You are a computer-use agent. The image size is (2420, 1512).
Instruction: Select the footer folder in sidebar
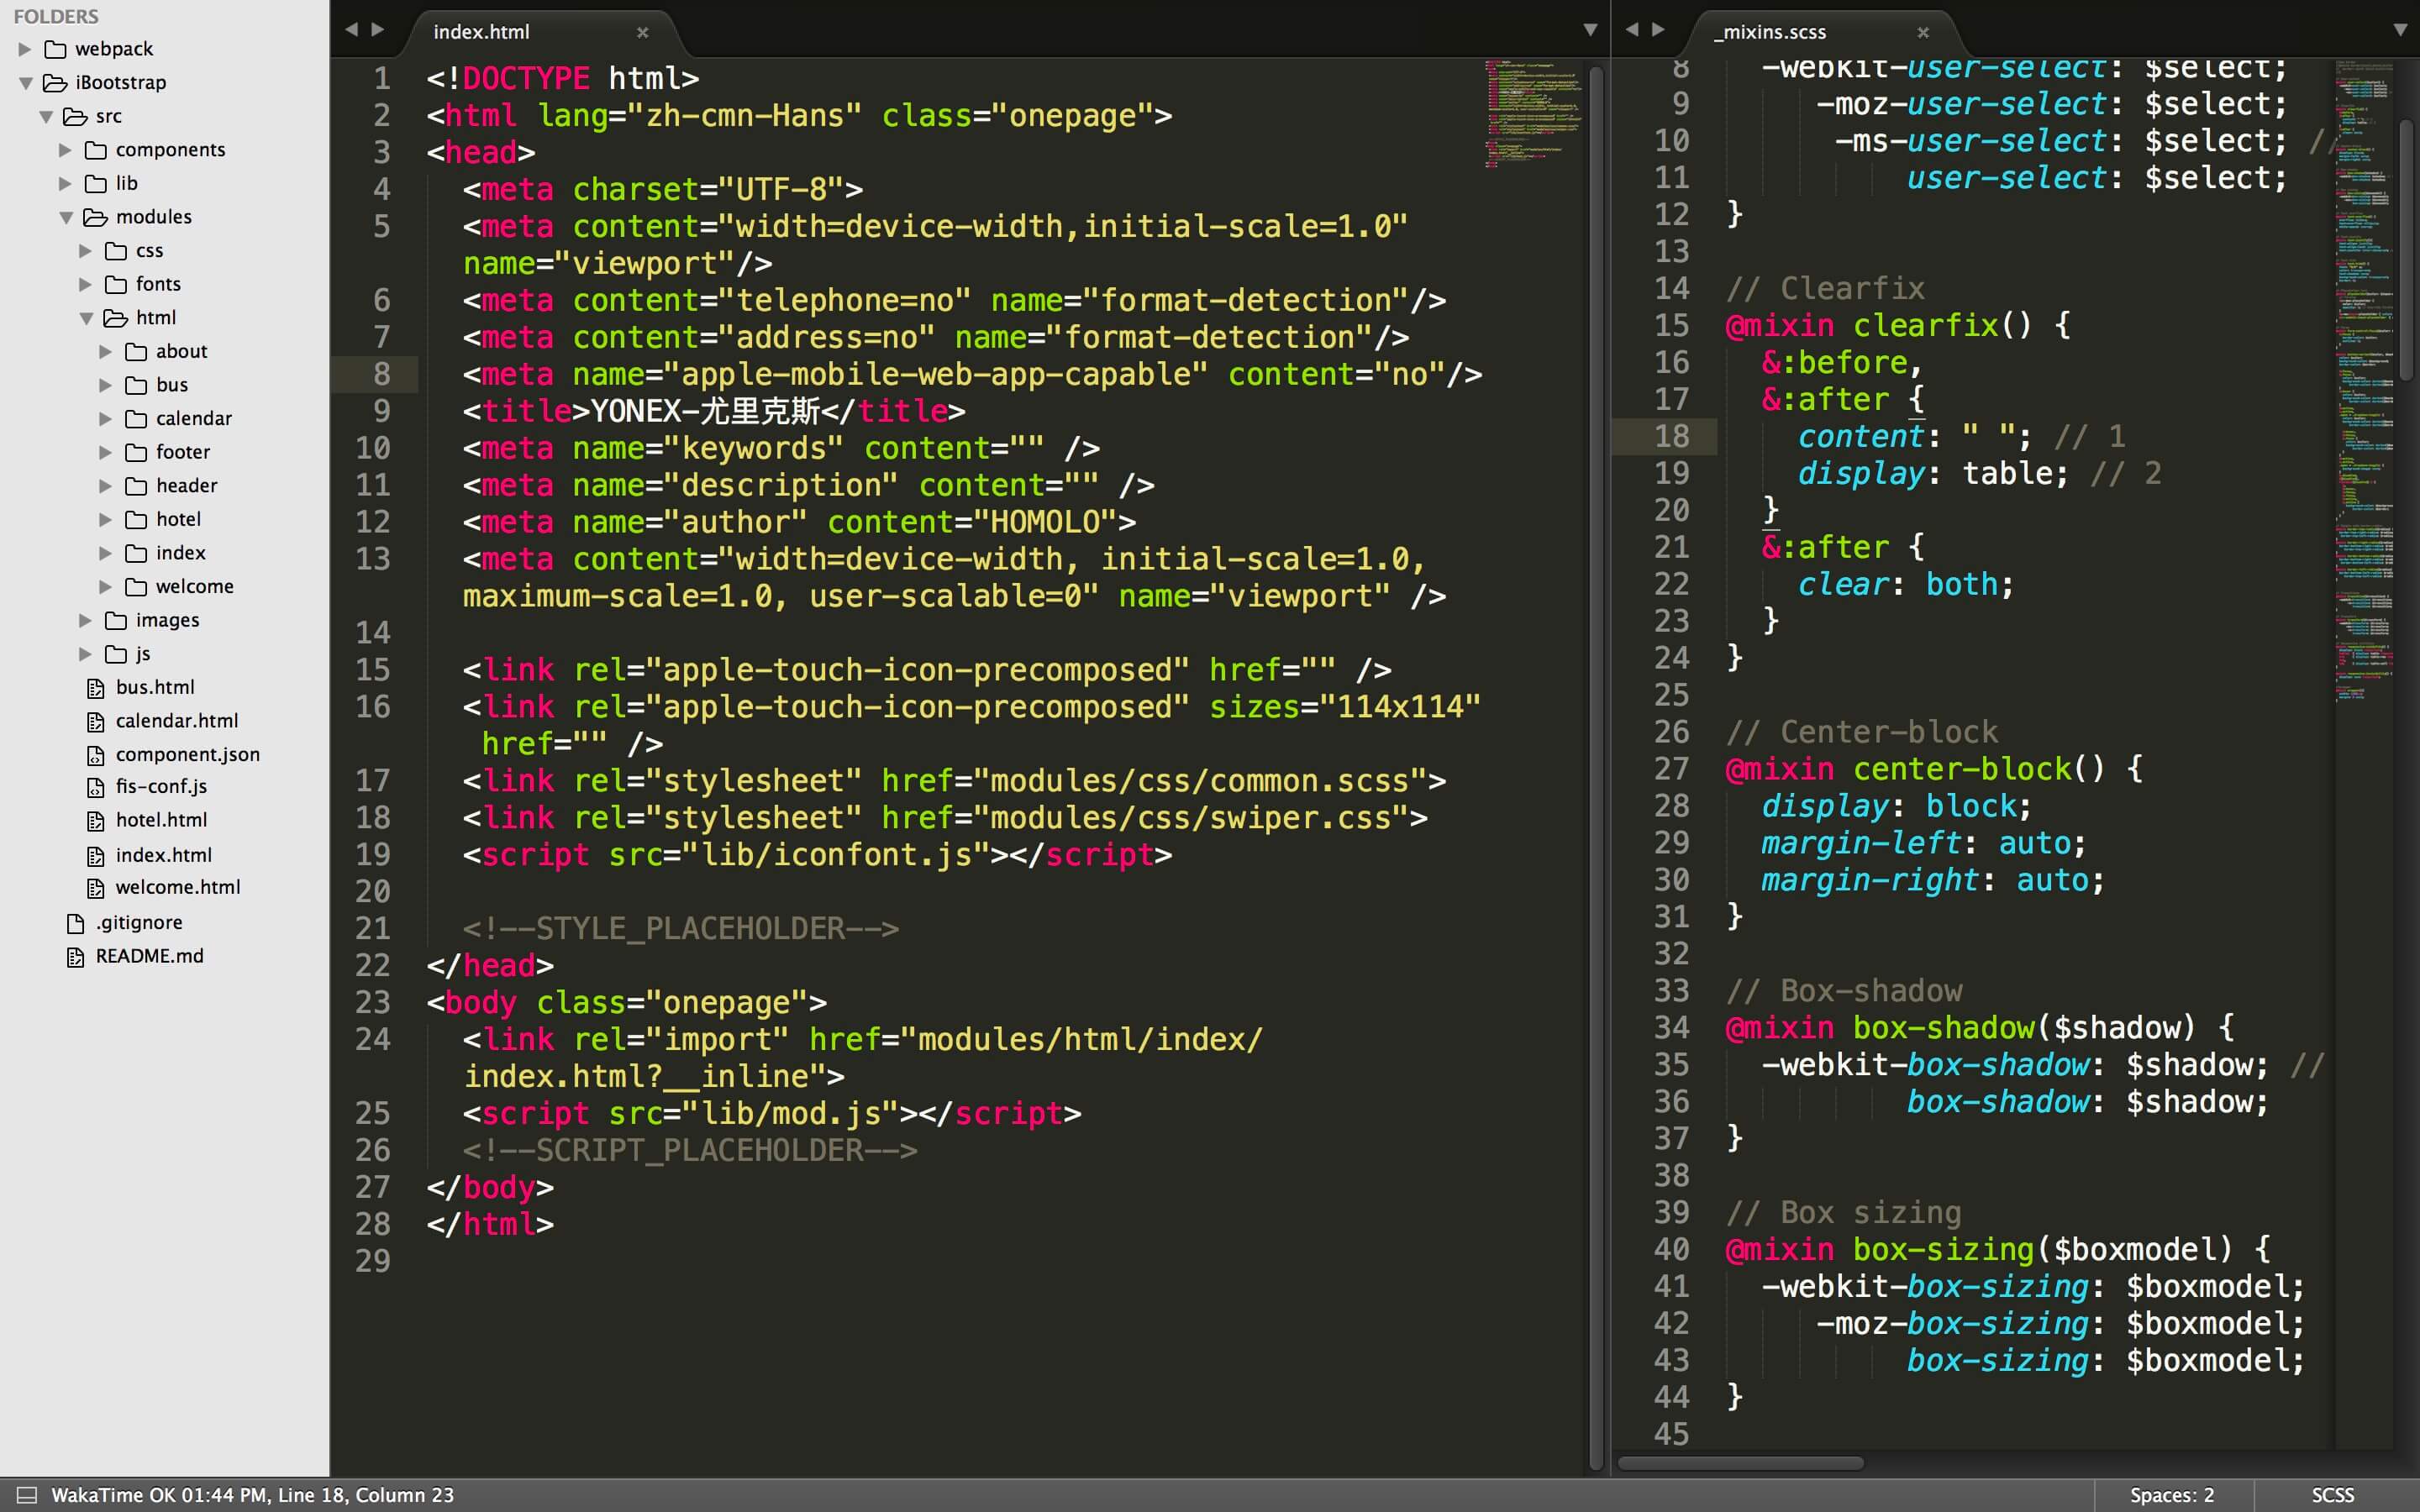point(183,452)
